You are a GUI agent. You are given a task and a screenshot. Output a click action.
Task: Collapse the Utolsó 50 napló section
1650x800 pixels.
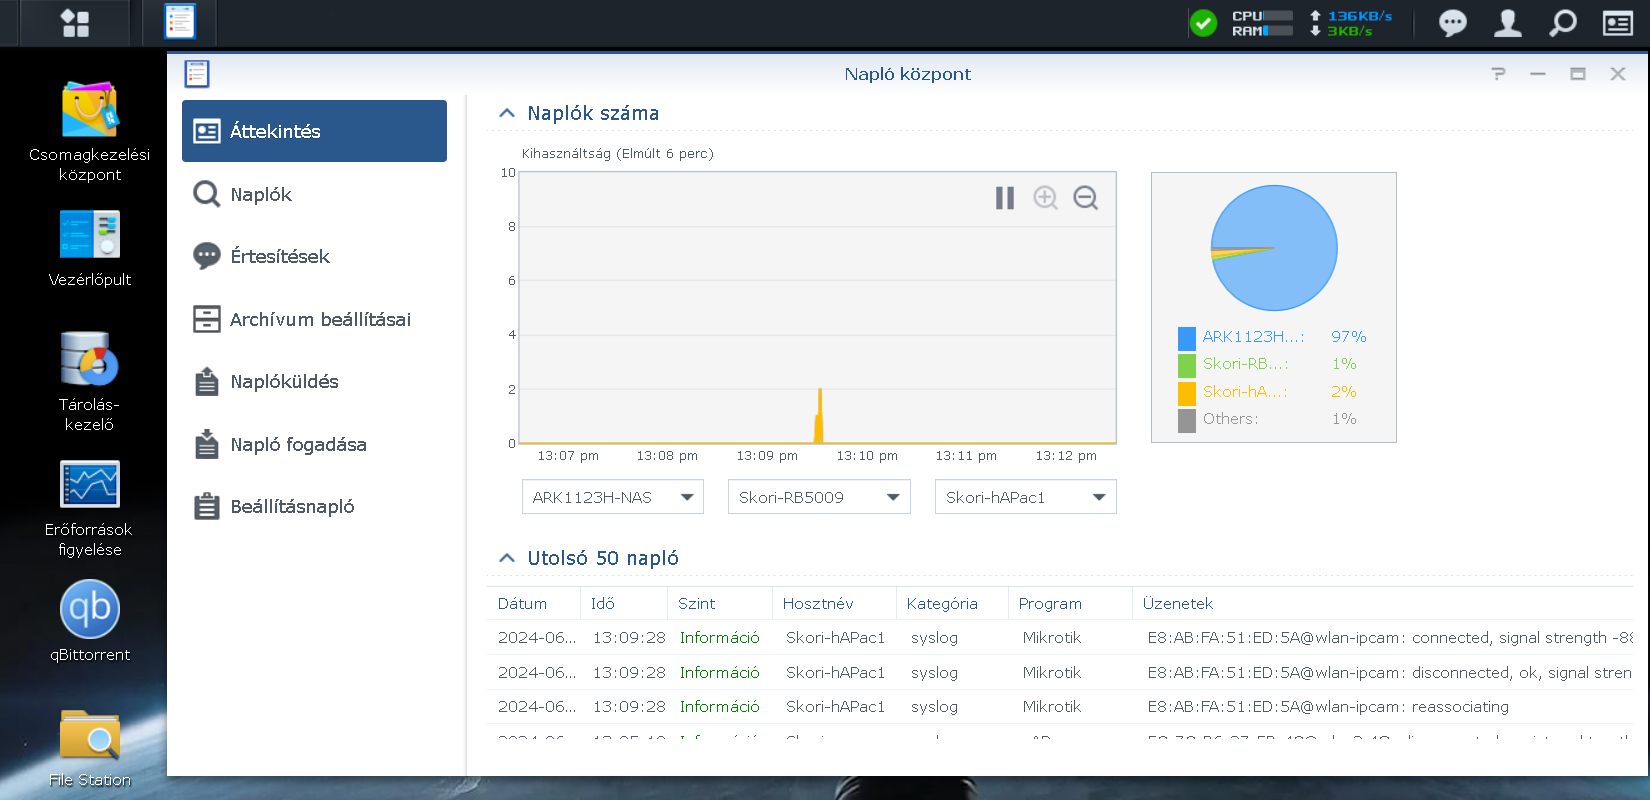[x=507, y=558]
